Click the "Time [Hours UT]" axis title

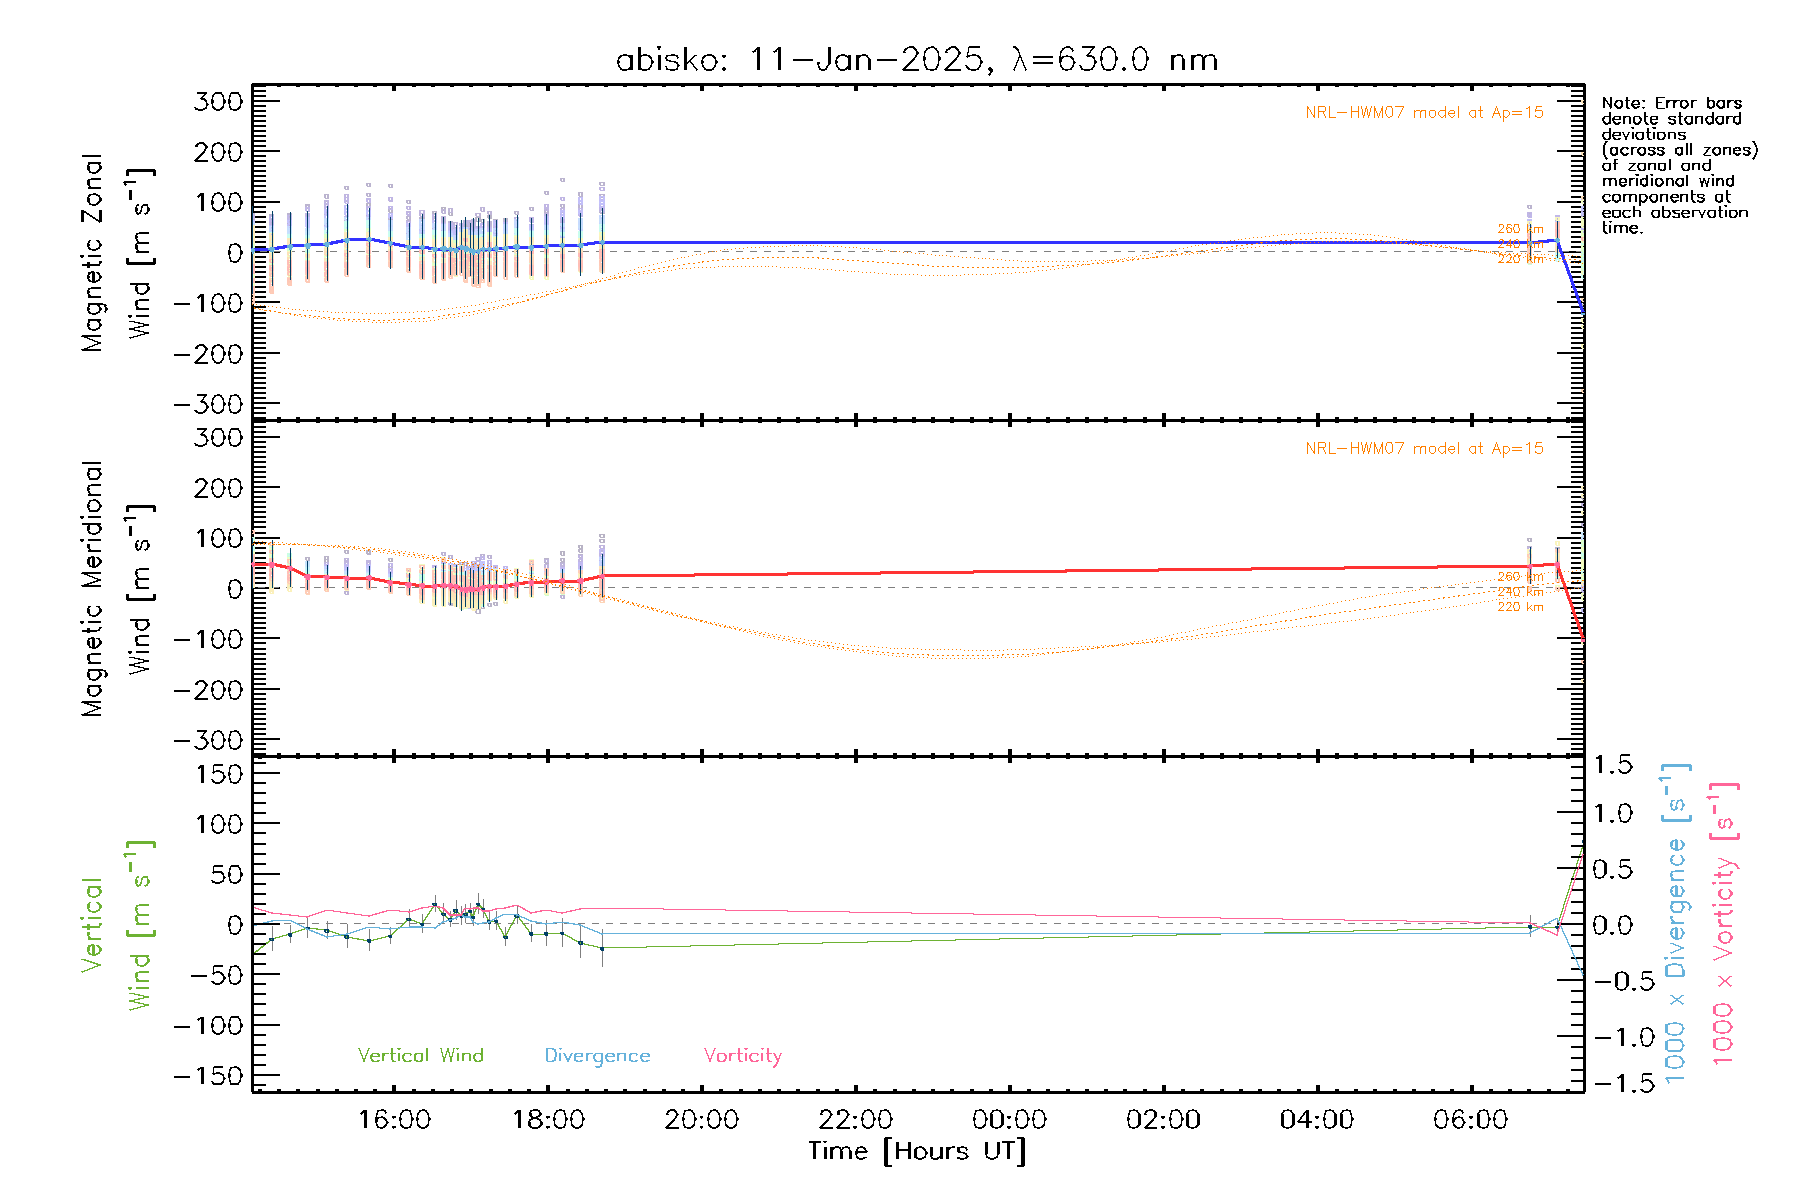917,1151
